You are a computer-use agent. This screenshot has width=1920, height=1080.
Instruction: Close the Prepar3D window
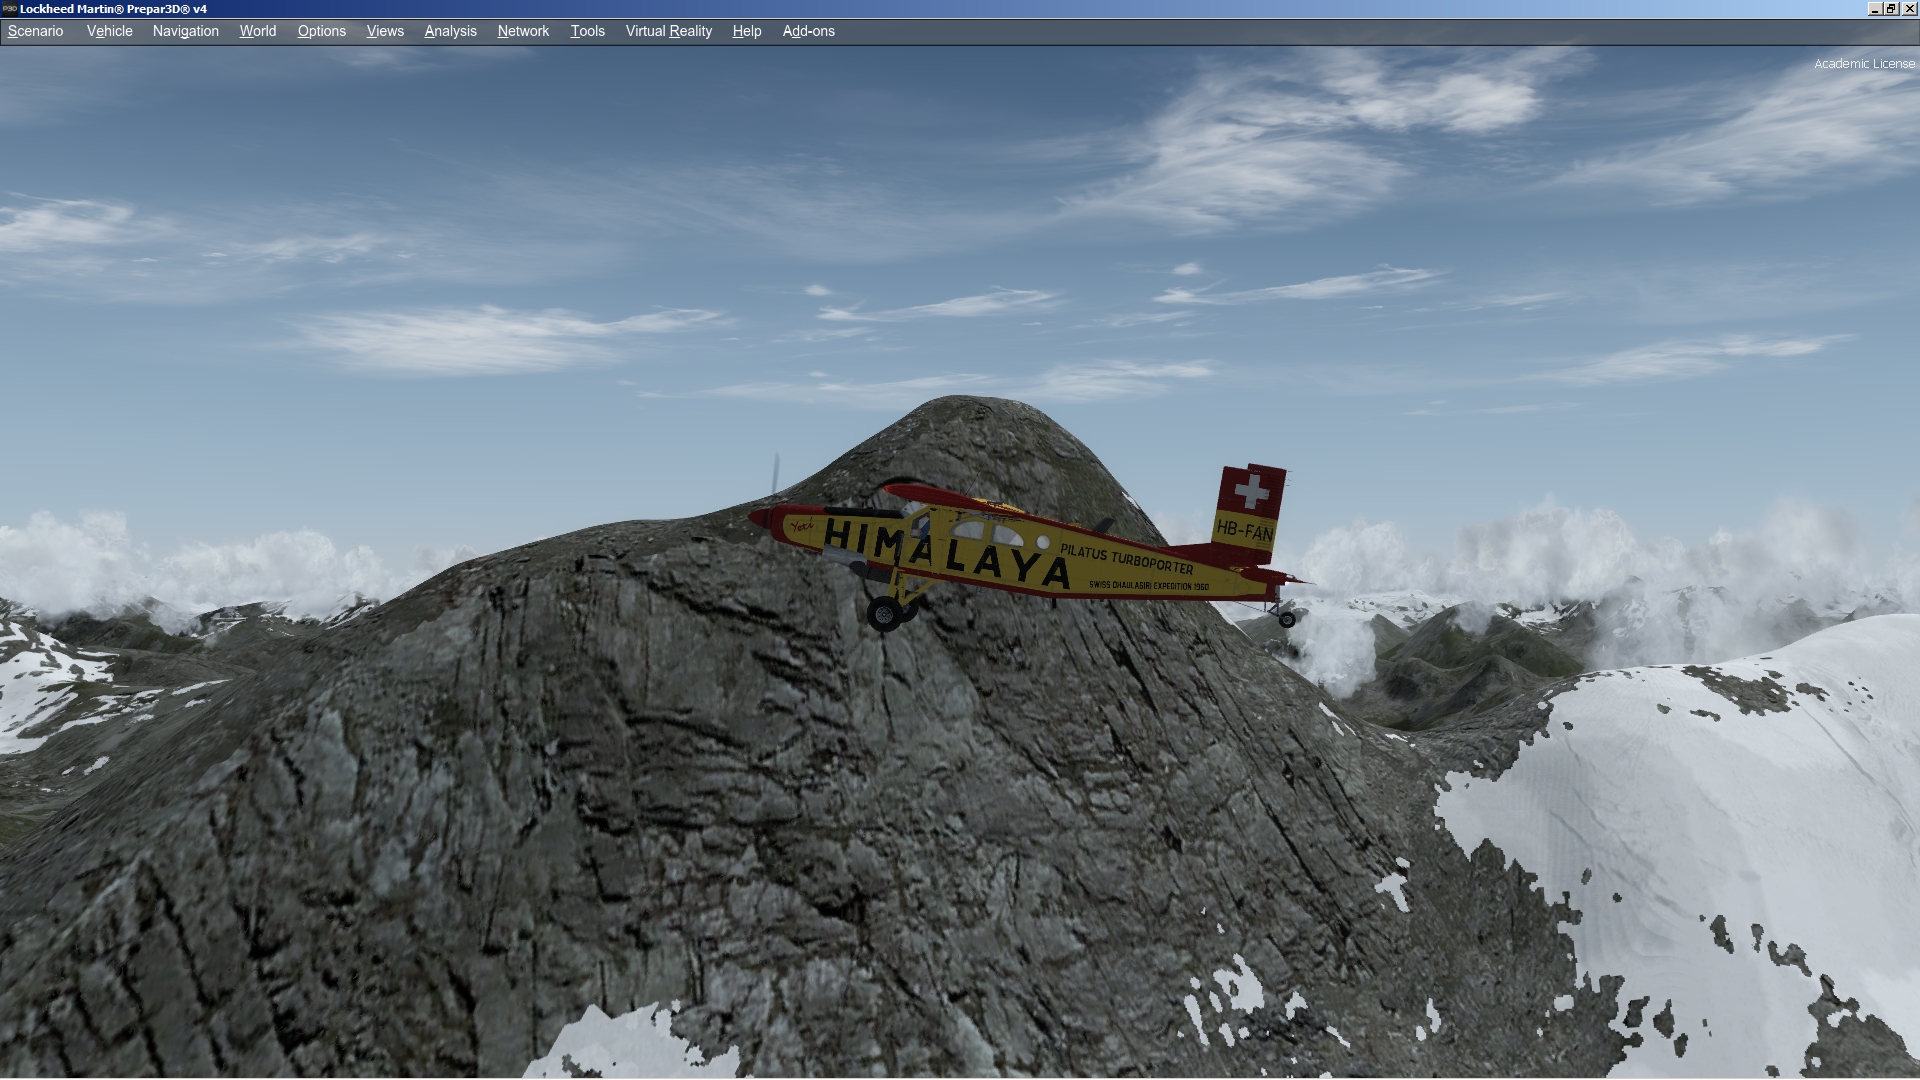pos(1908,8)
